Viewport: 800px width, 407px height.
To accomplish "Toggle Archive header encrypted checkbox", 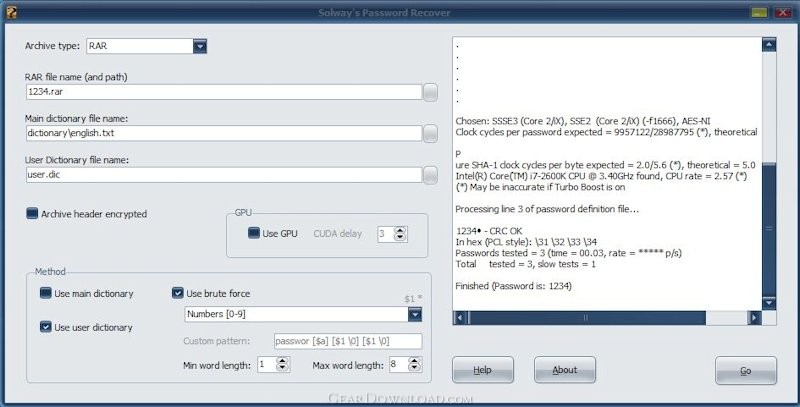I will [32, 214].
